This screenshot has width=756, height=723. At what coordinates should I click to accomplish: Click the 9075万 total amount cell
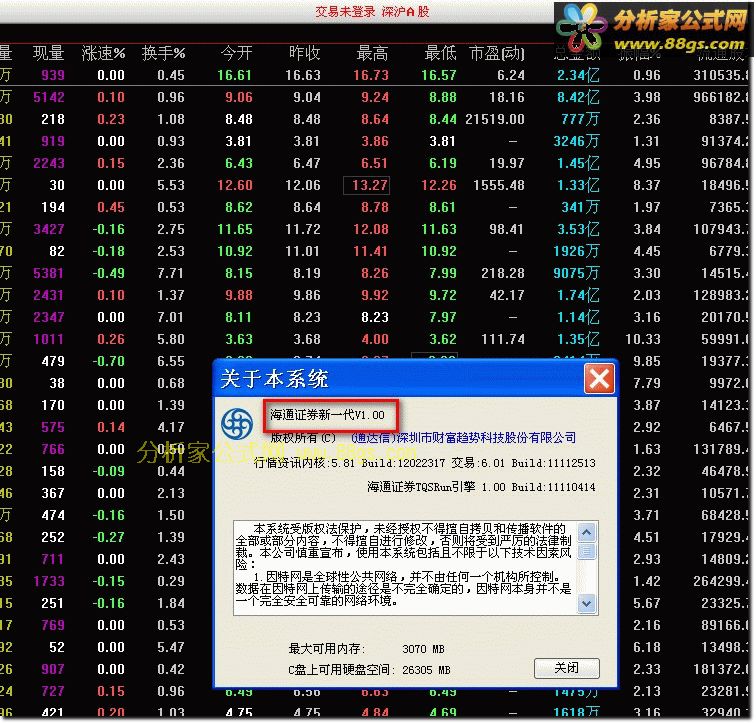576,273
